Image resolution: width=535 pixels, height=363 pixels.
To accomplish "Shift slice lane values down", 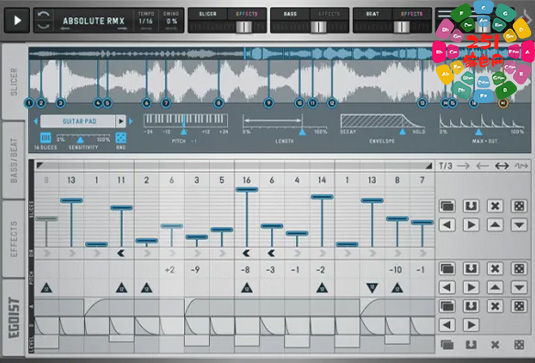I will (519, 225).
